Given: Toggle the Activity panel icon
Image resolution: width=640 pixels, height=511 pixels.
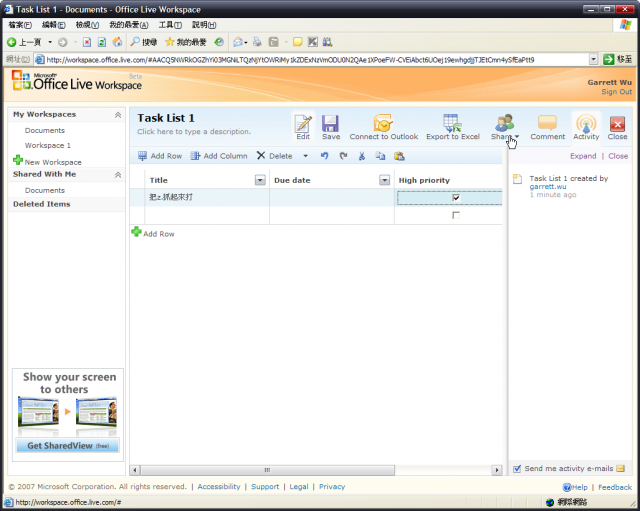Looking at the screenshot, I should tap(586, 123).
